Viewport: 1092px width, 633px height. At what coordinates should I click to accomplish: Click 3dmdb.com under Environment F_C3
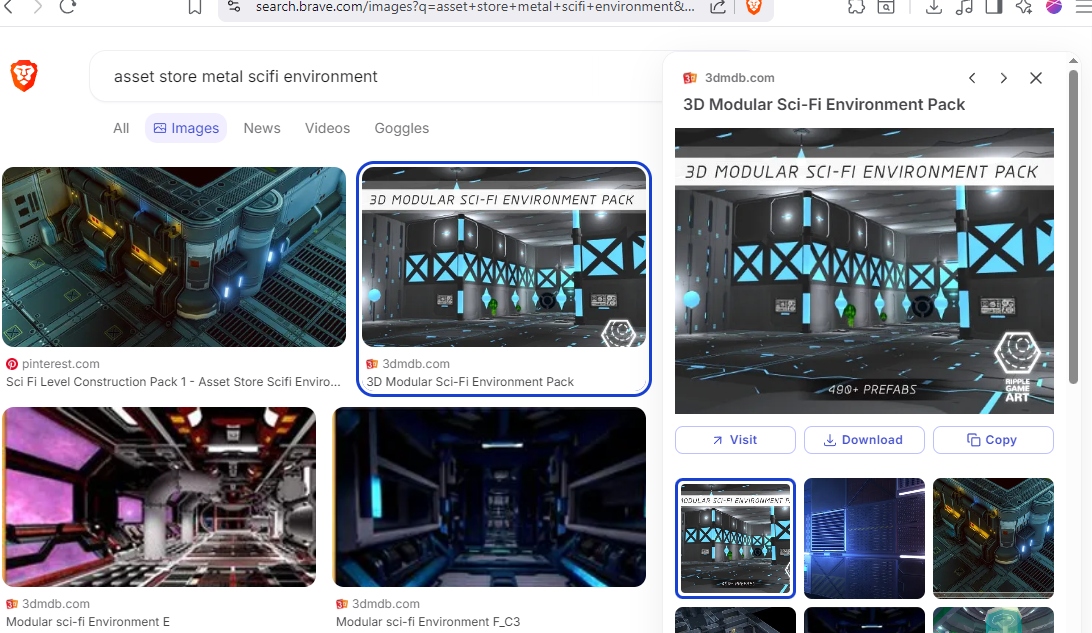386,604
